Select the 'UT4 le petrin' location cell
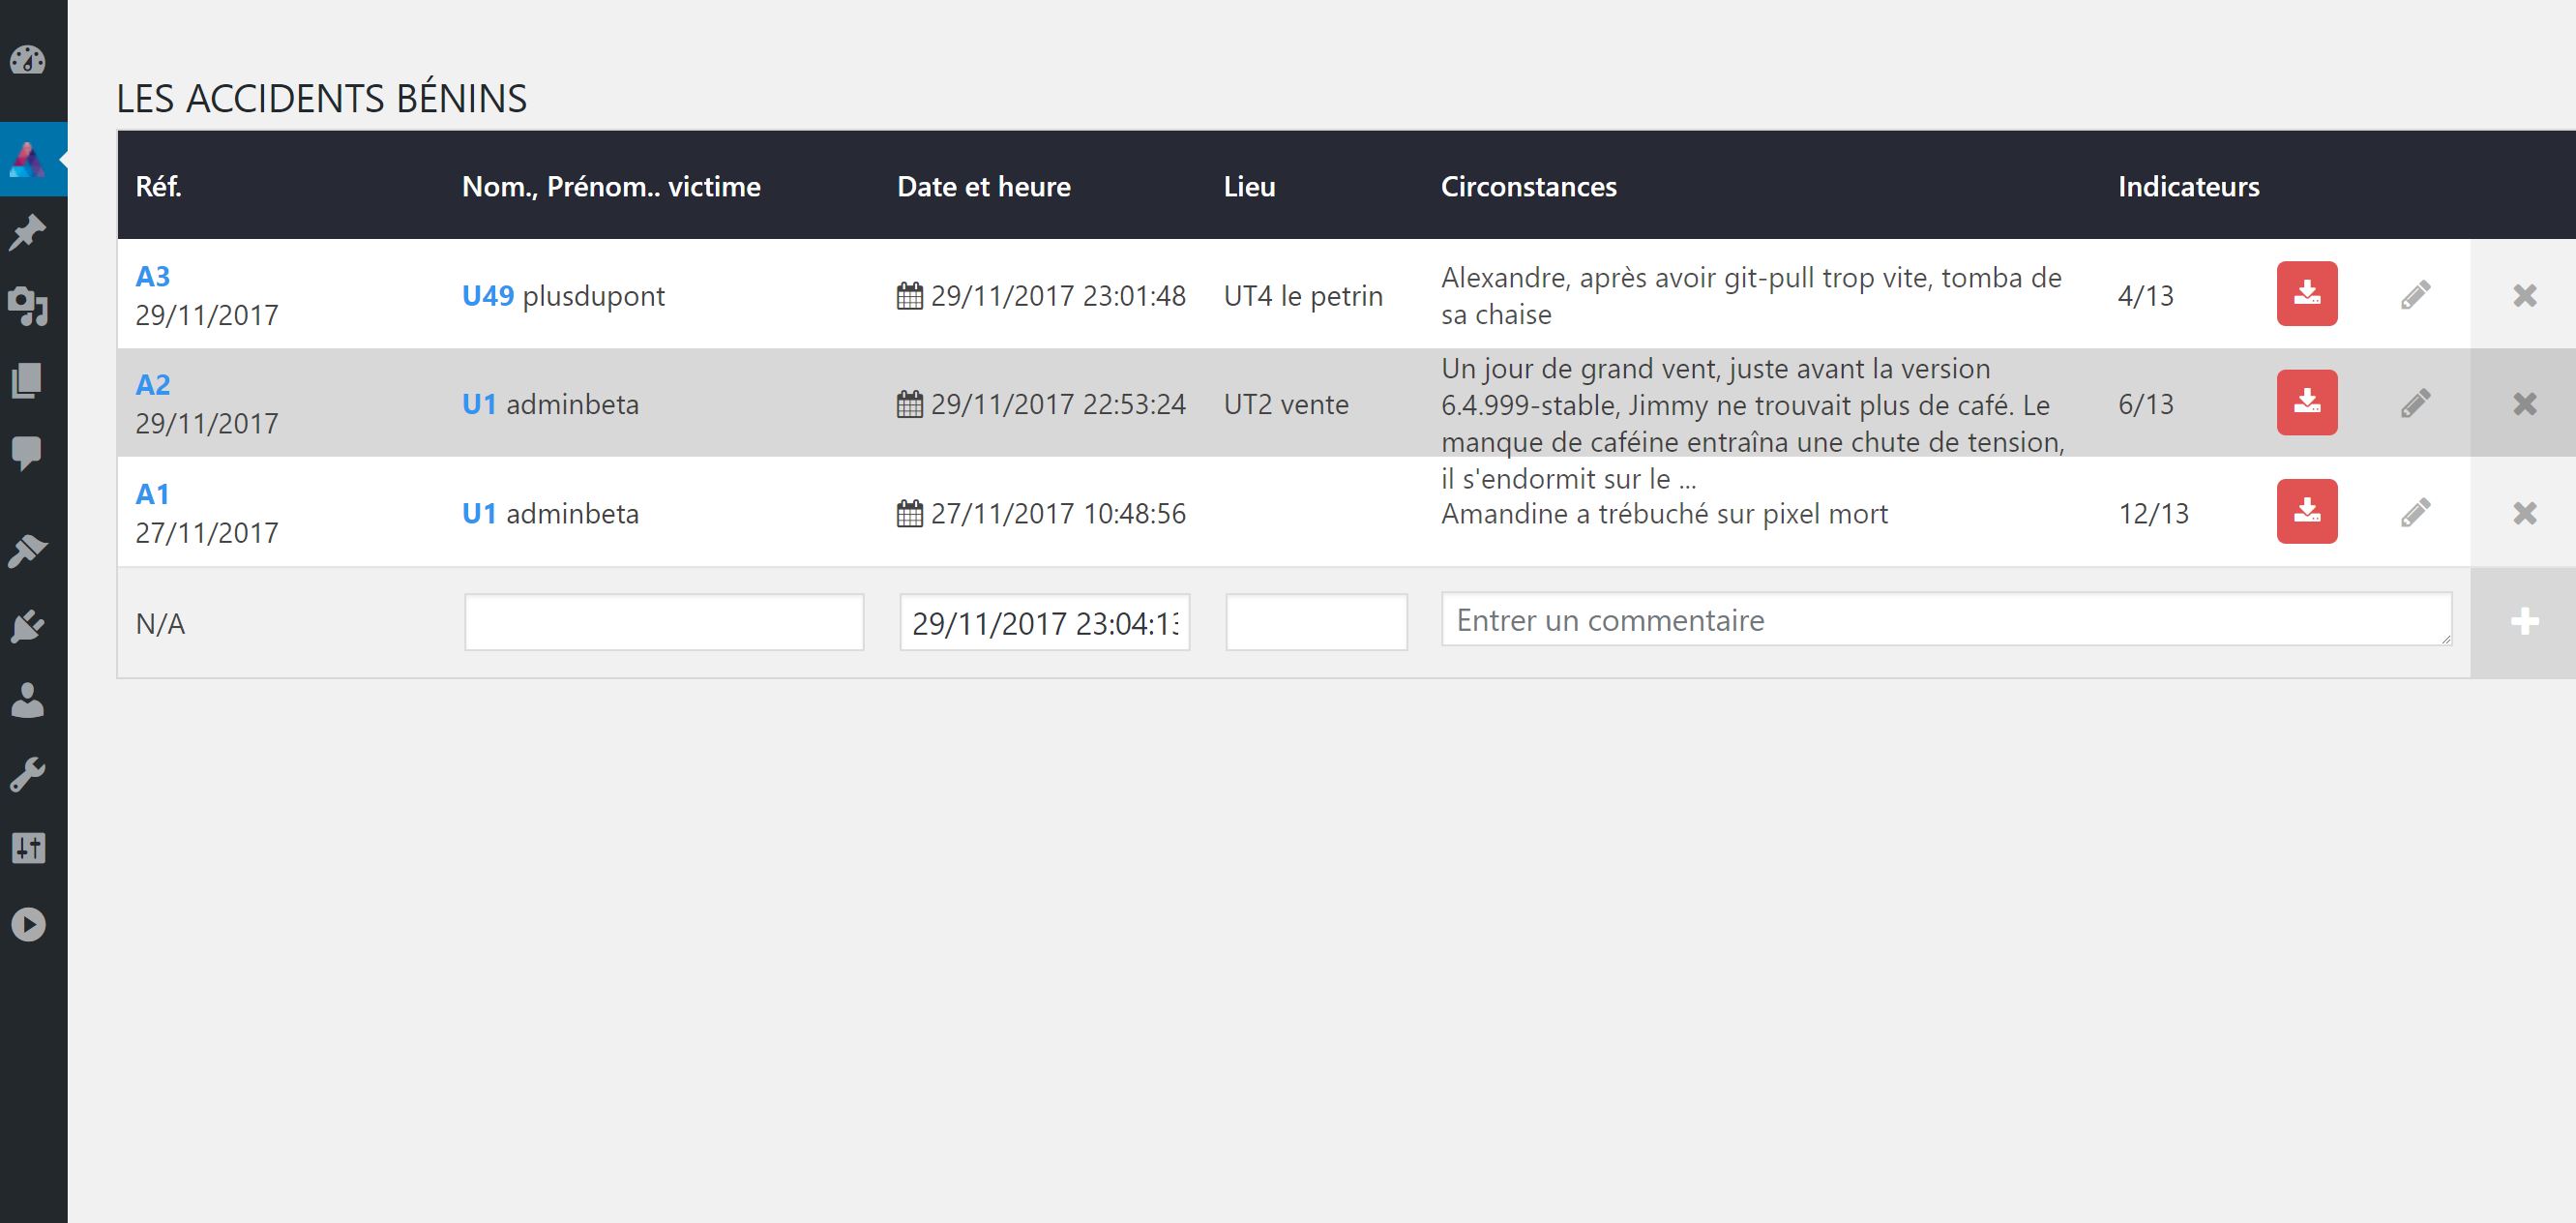 (x=1304, y=295)
